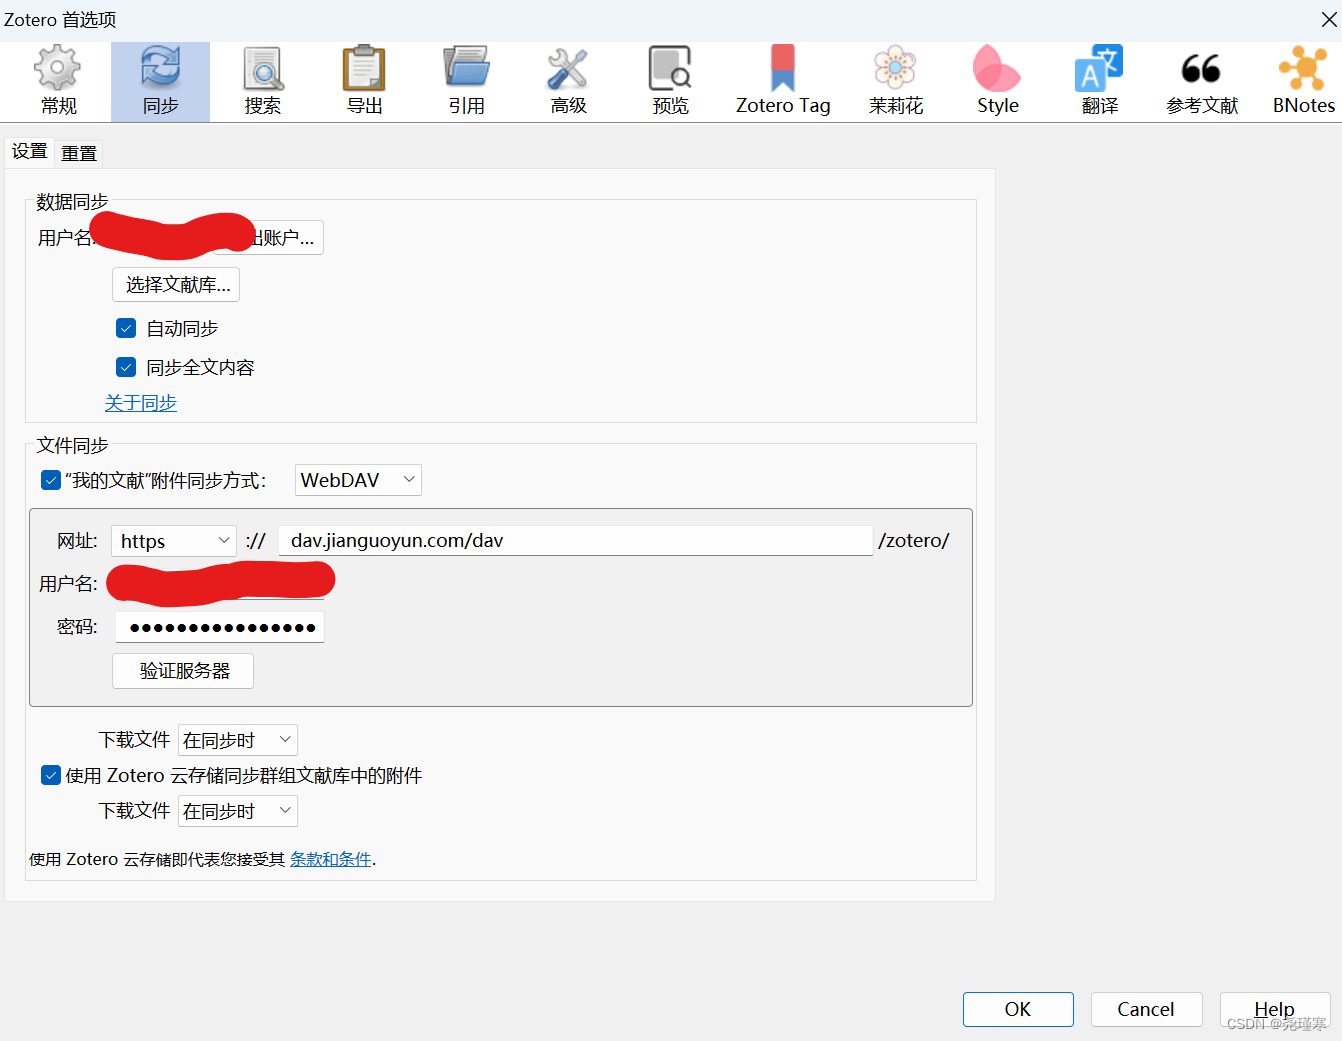Click the 选择文献库... button
Screen dimensions: 1342x1041
(x=176, y=285)
